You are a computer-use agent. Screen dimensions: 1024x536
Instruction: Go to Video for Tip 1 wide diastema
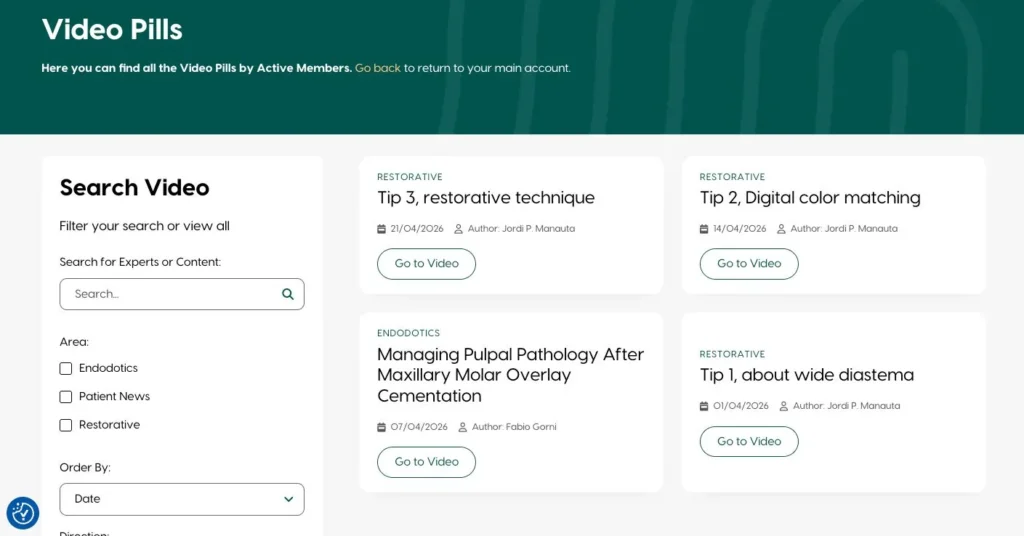pyautogui.click(x=749, y=441)
